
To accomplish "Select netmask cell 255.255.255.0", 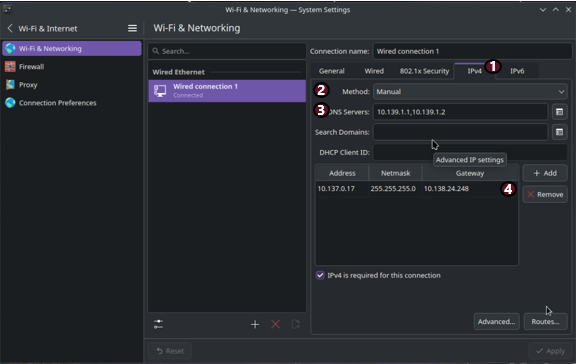I will (395, 189).
